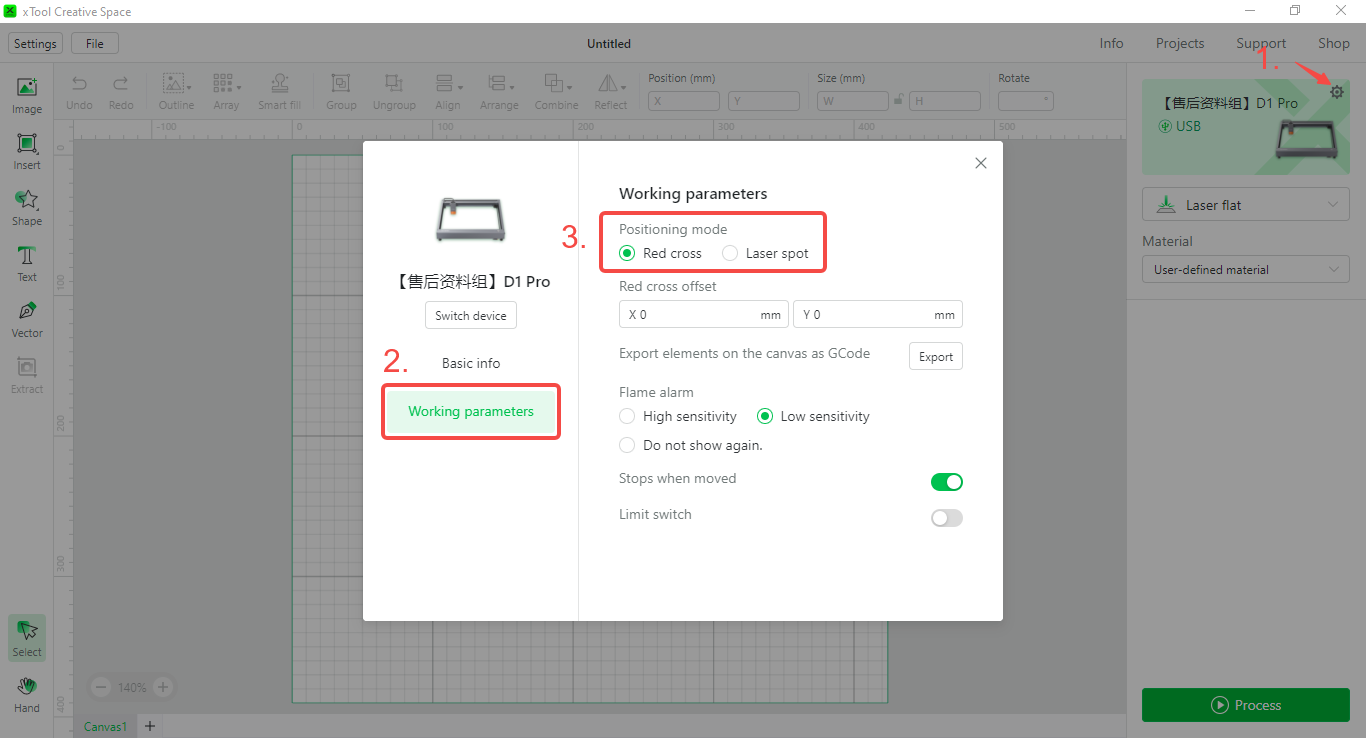This screenshot has width=1366, height=738.
Task: Switch to the Canvas1 tab
Action: click(x=104, y=726)
